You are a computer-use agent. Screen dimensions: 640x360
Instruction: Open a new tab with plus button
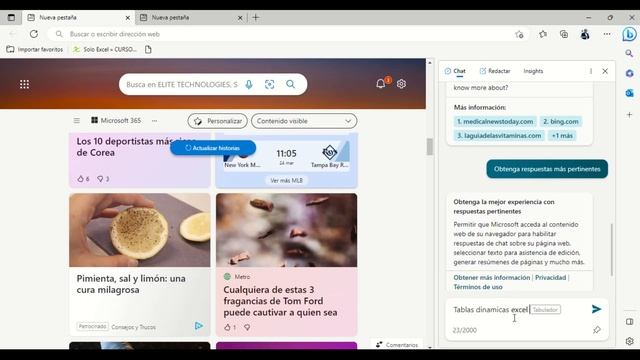click(256, 18)
